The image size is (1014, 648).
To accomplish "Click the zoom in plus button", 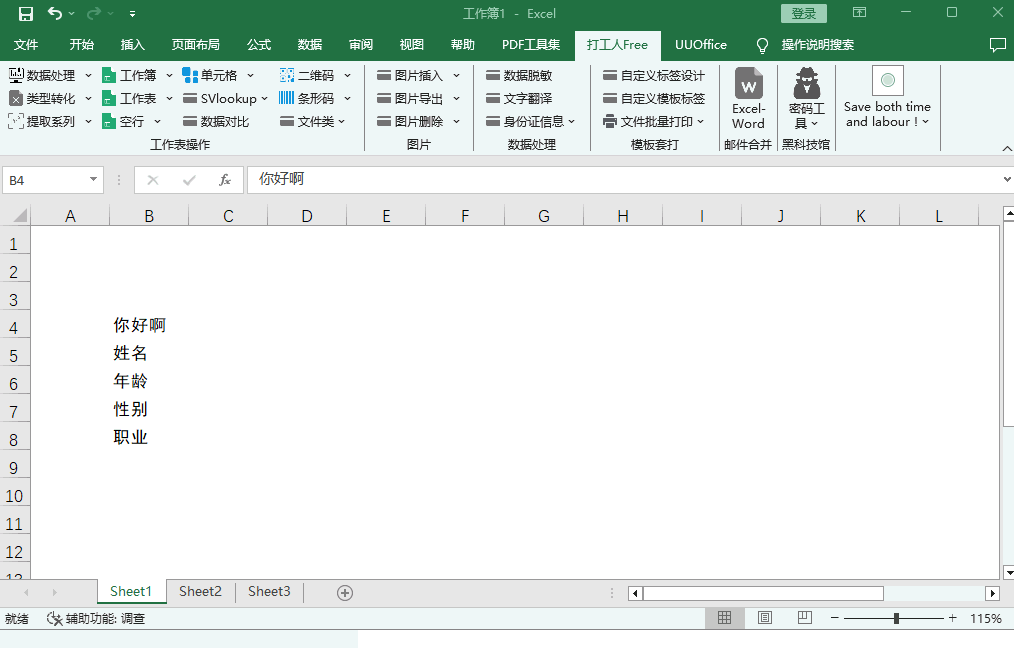I will pos(953,618).
